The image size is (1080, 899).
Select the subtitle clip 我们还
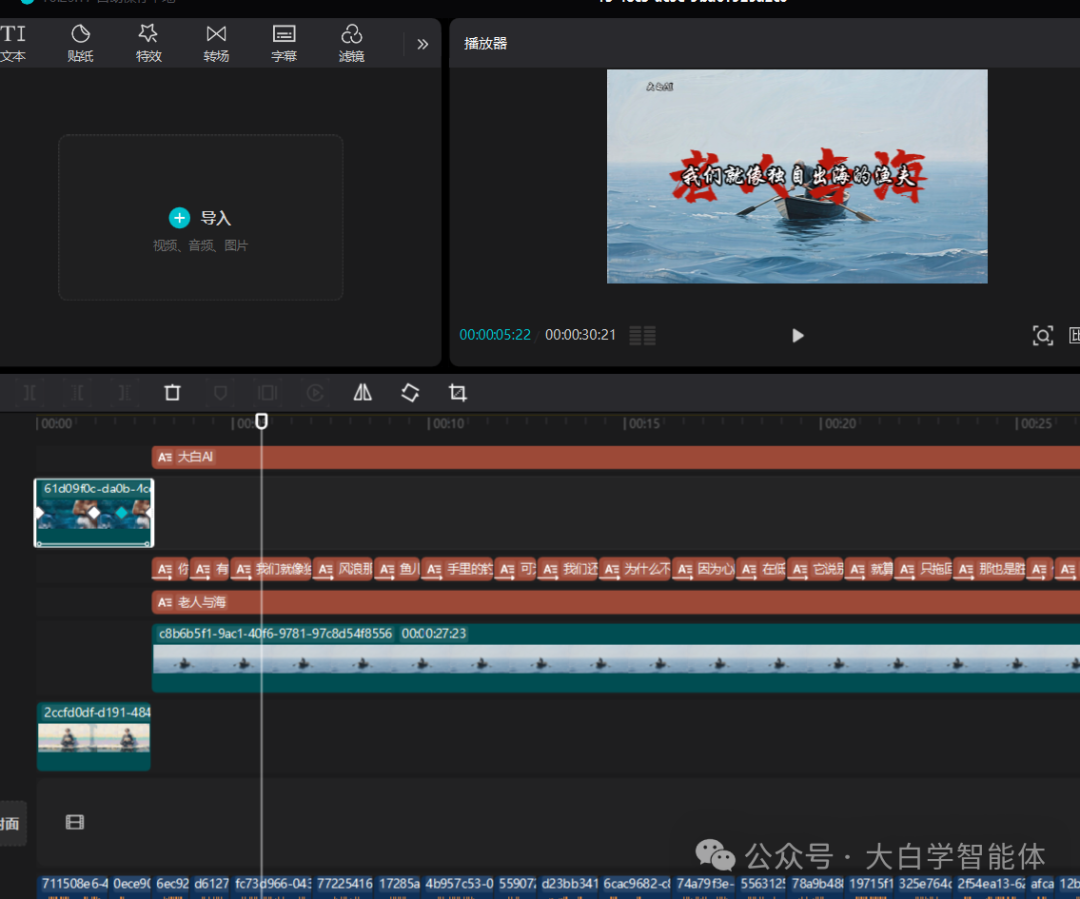pos(568,569)
